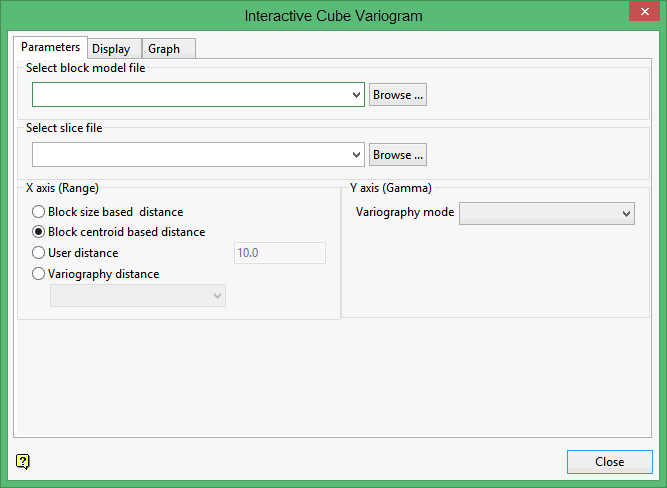Open the Variography mode dropdown

click(x=546, y=213)
